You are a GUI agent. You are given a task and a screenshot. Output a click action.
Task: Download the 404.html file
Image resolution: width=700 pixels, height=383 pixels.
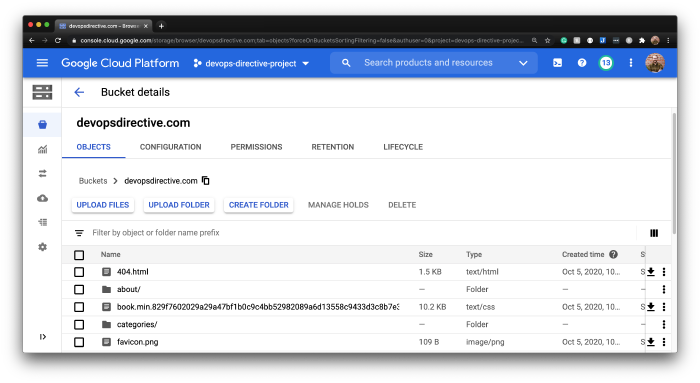pos(651,272)
